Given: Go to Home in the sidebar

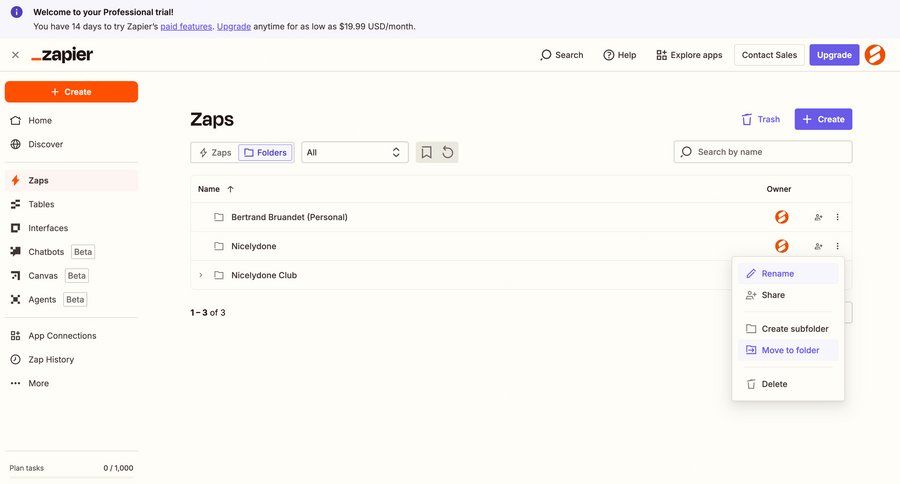Looking at the screenshot, I should (71, 121).
